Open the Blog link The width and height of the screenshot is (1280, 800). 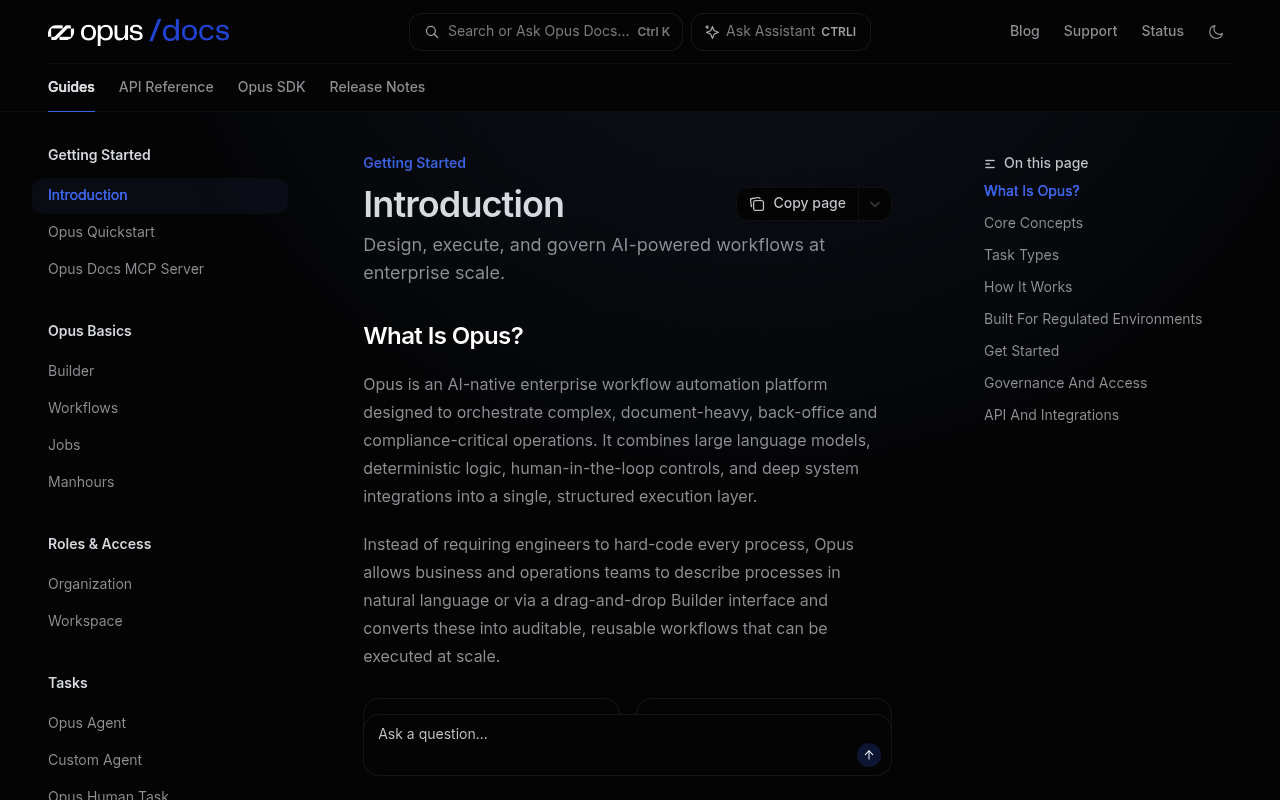coord(1025,31)
